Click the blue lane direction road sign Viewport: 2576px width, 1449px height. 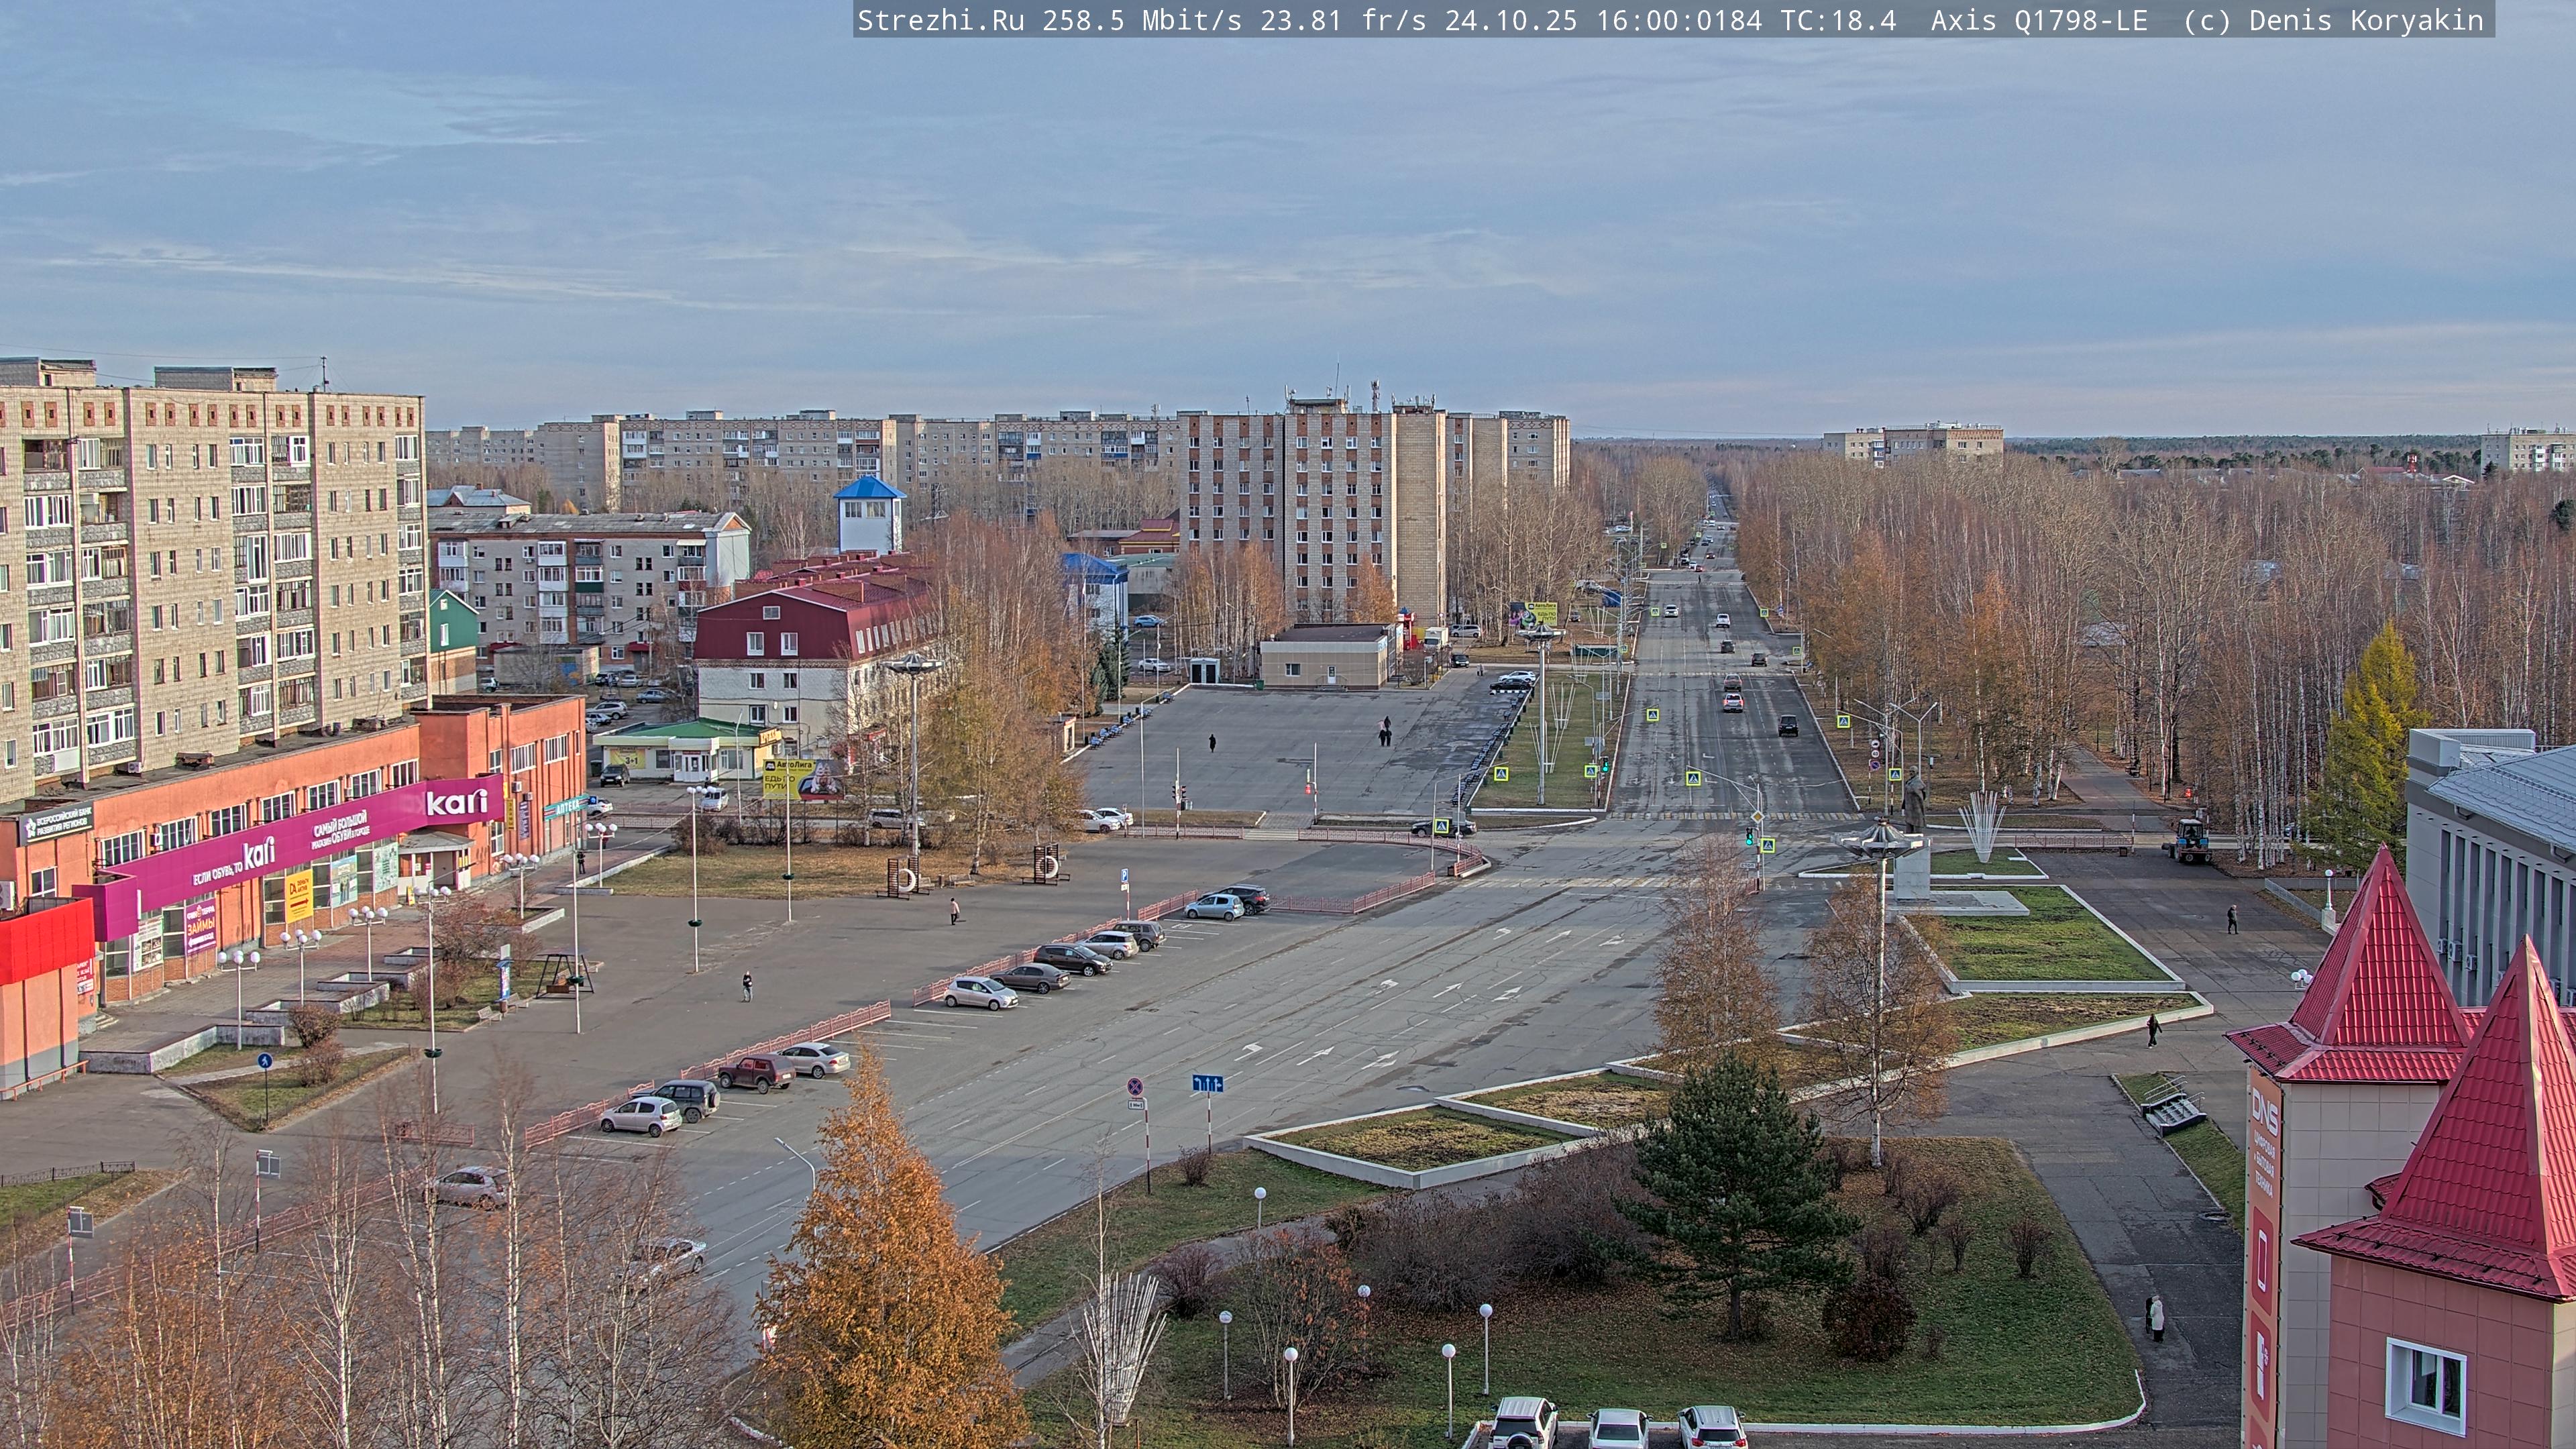1207,1083
